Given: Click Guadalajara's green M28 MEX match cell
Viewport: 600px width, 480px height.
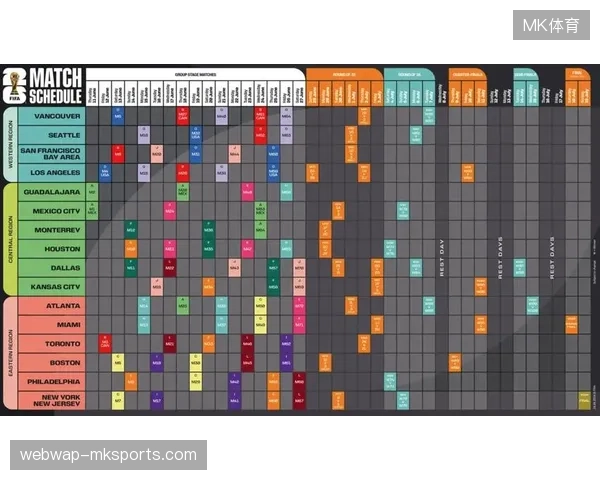Looking at the screenshot, I should [x=183, y=192].
